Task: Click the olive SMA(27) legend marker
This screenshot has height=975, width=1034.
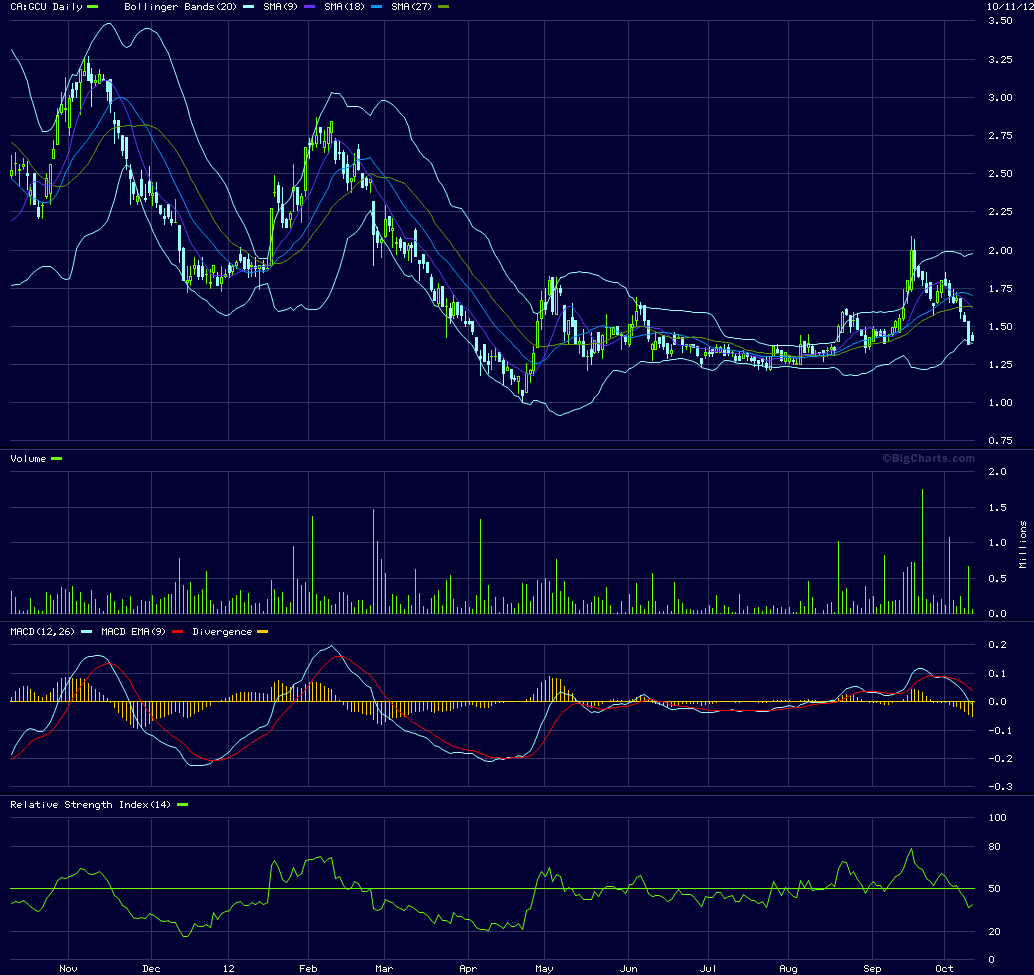Action: pos(444,7)
